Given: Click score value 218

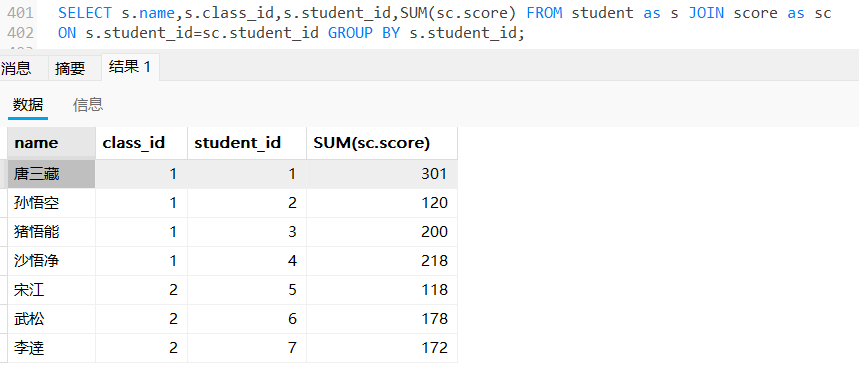Looking at the screenshot, I should click(382, 261).
